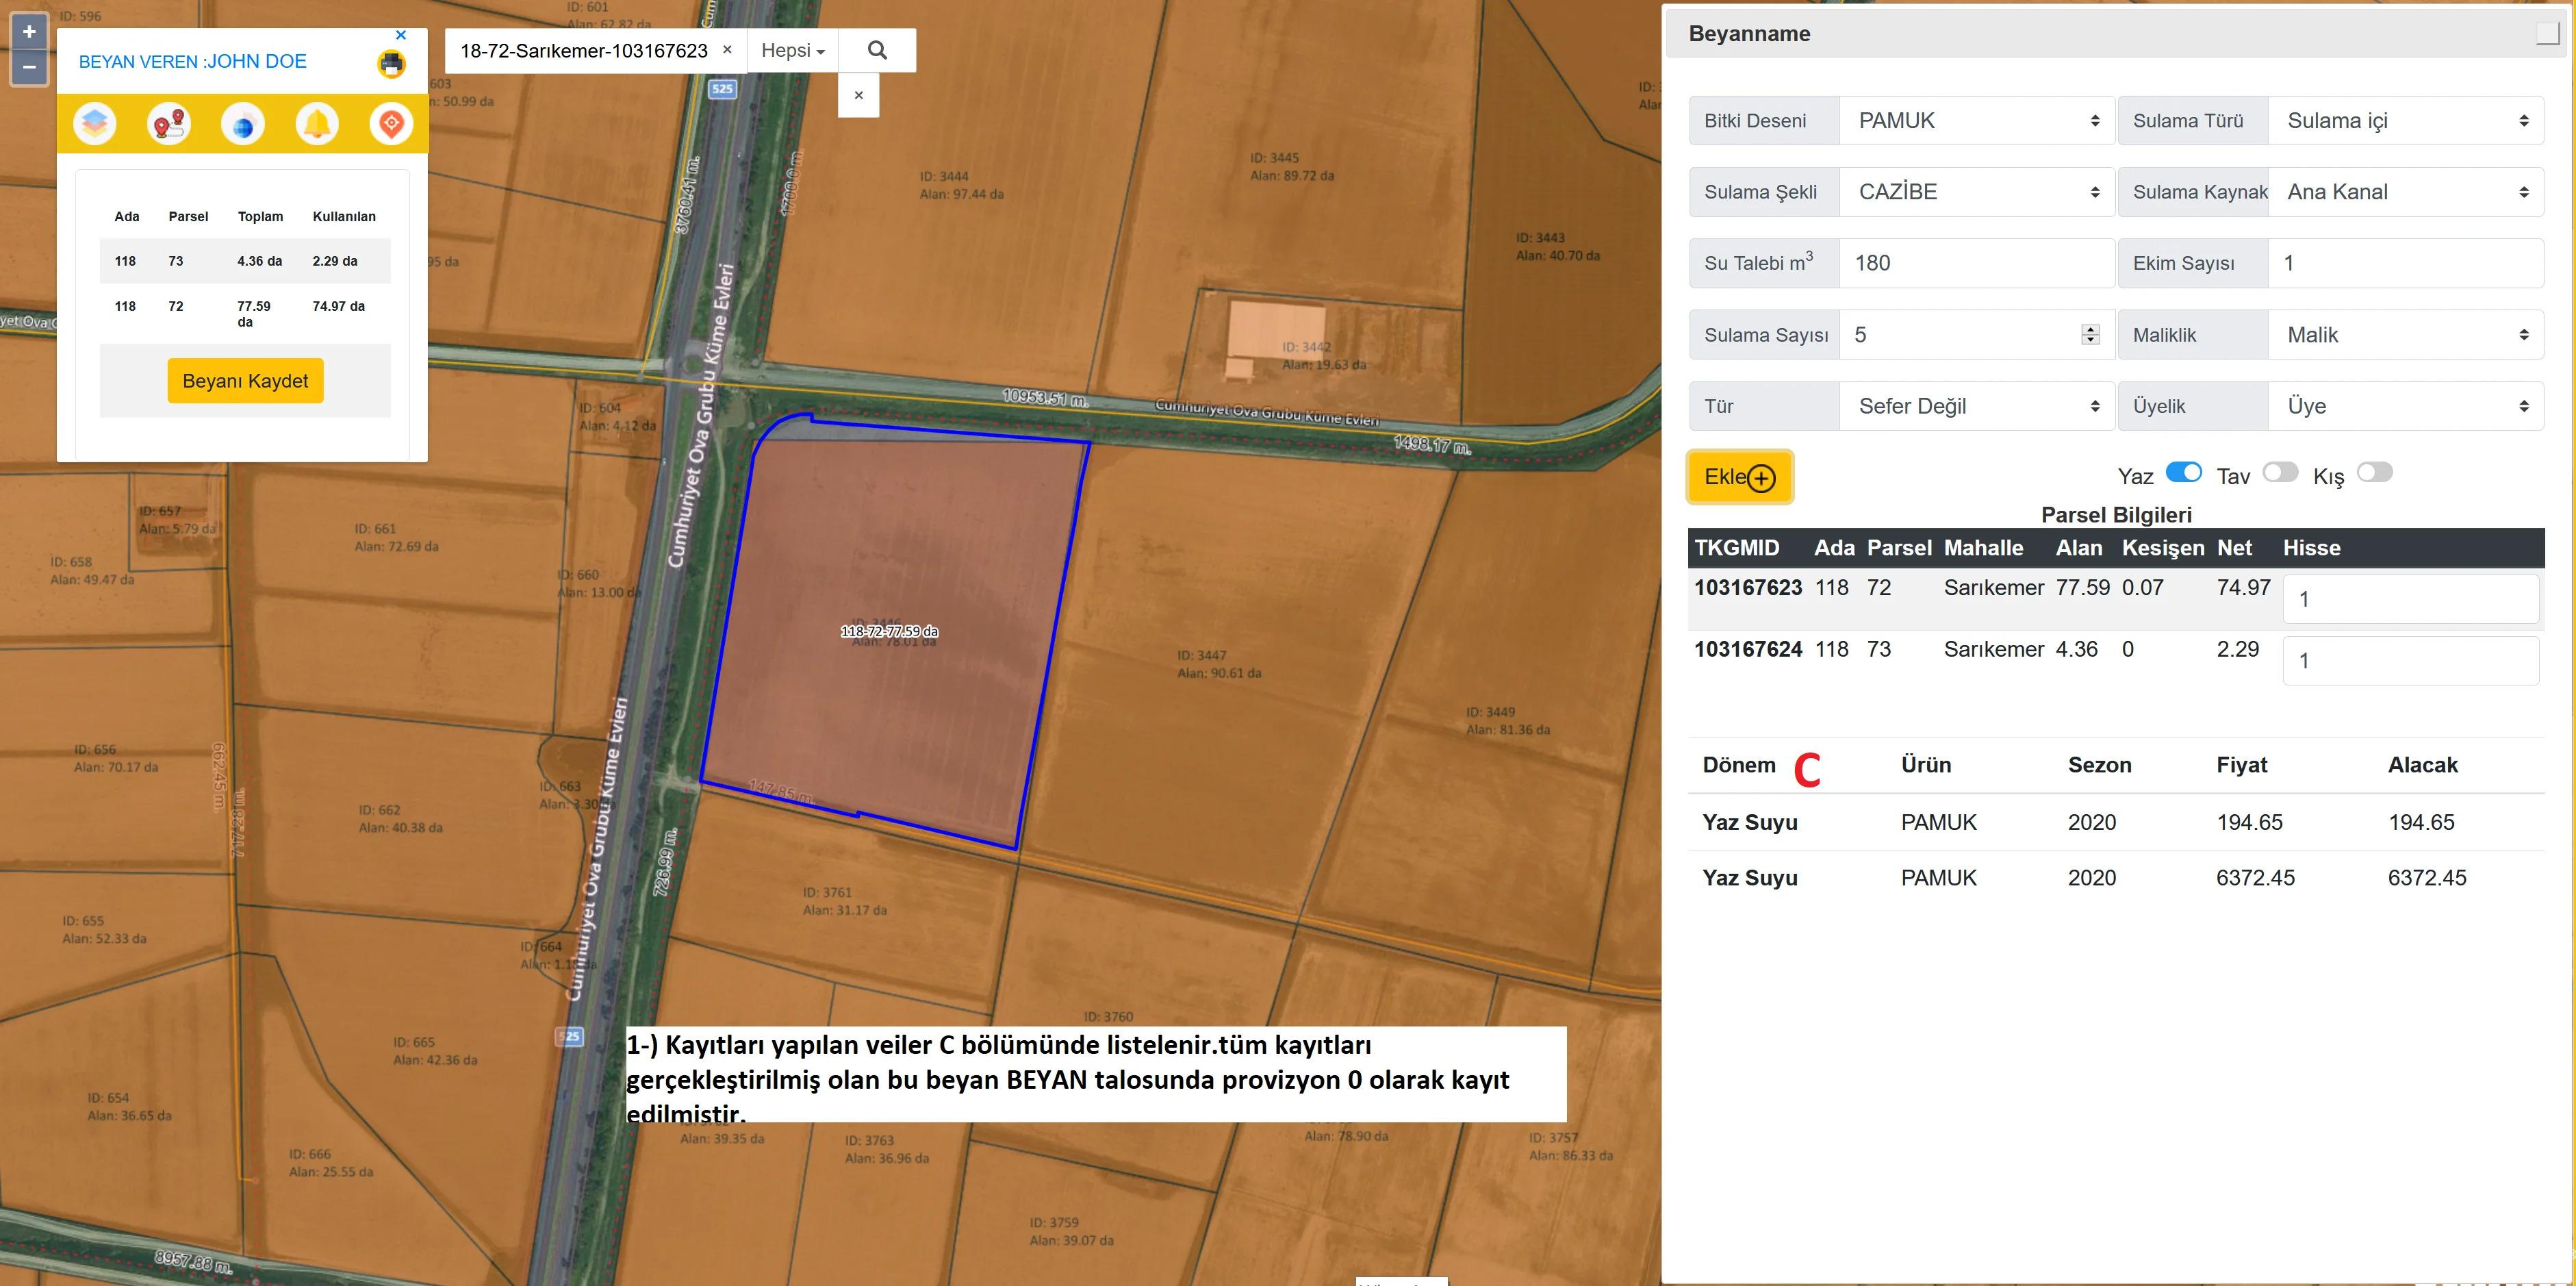
Task: Zoom in the map with plus
Action: [x=29, y=32]
